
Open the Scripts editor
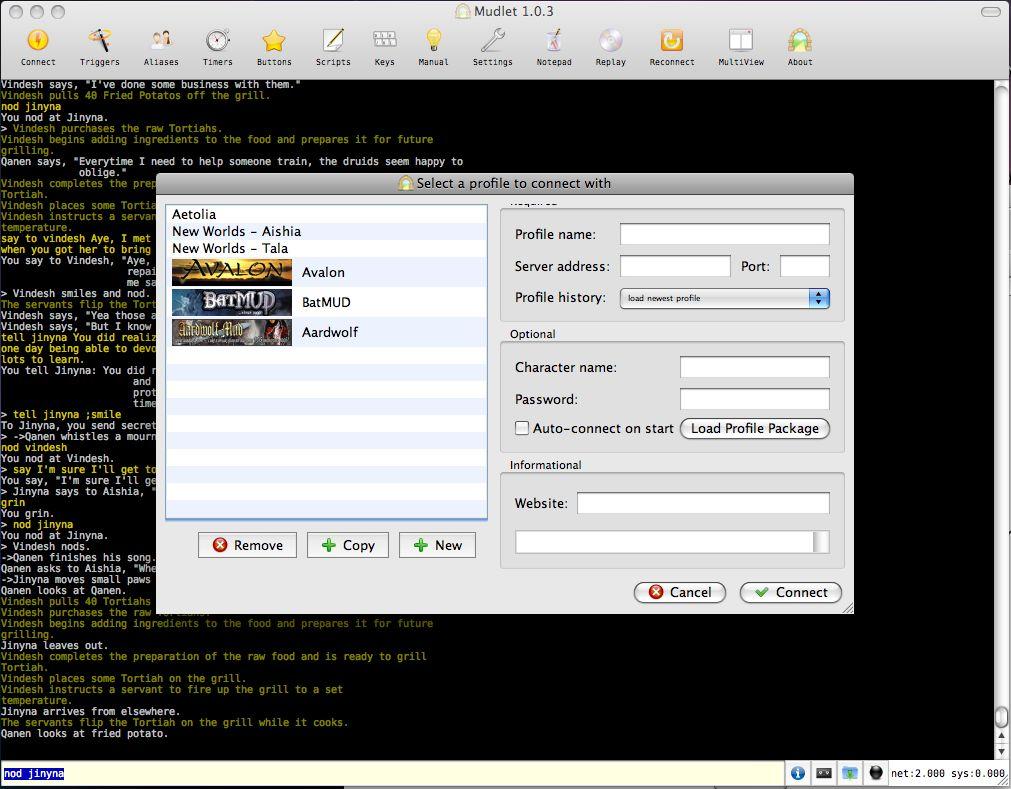pos(333,41)
